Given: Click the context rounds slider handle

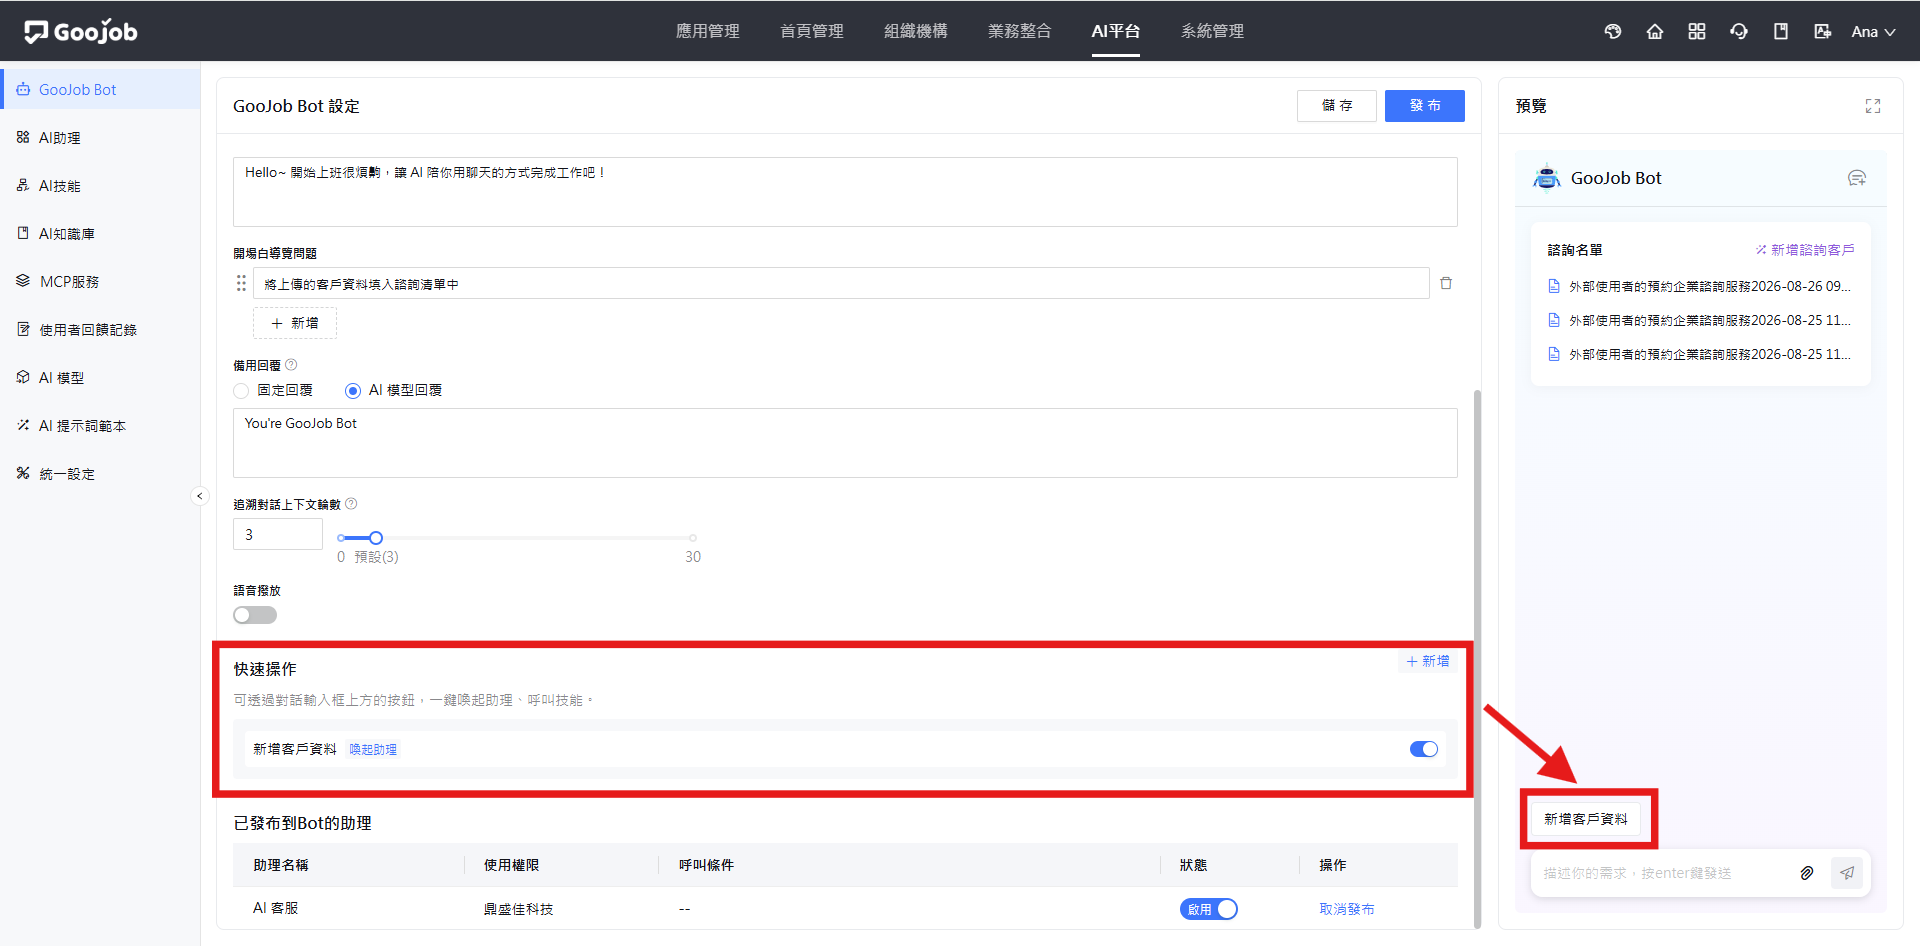Looking at the screenshot, I should click(376, 538).
